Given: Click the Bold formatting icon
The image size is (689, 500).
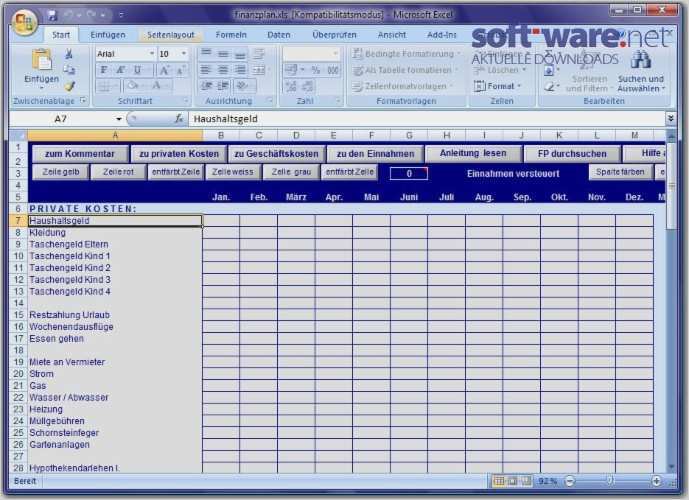Looking at the screenshot, I should 105,70.
